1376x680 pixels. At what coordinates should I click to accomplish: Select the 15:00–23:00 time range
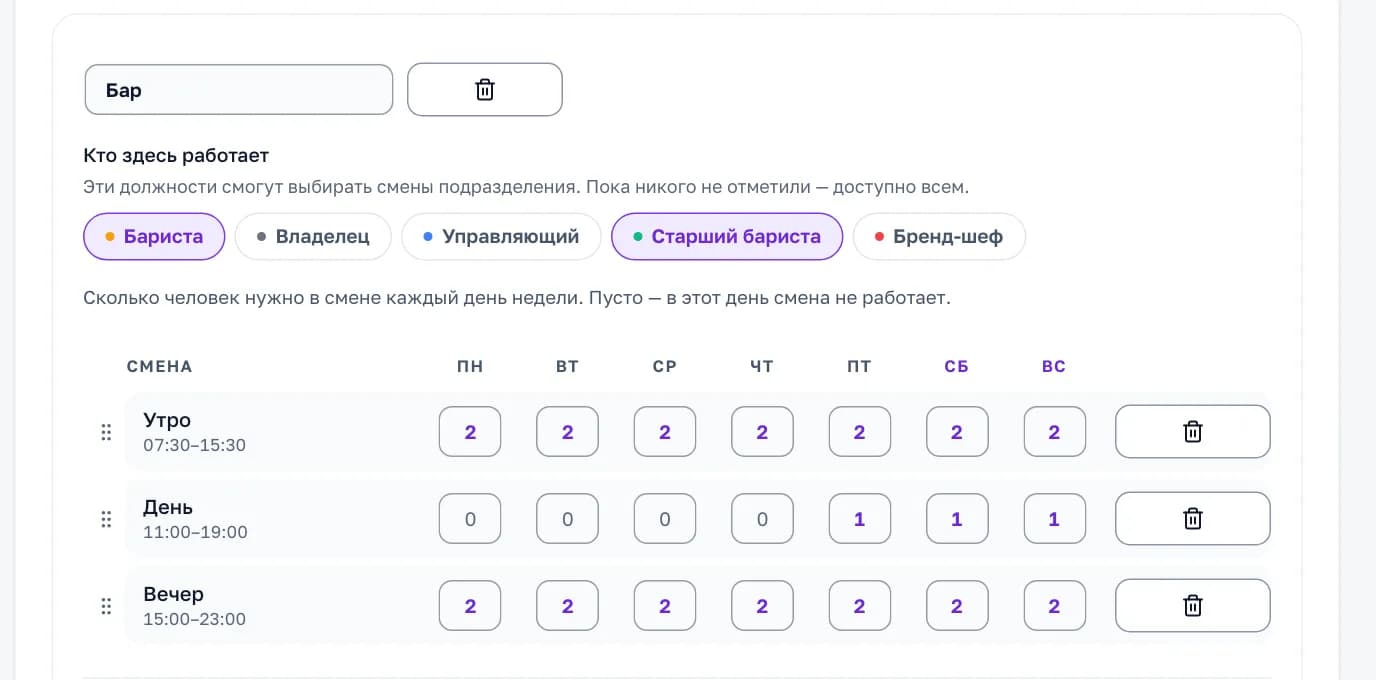coord(194,619)
